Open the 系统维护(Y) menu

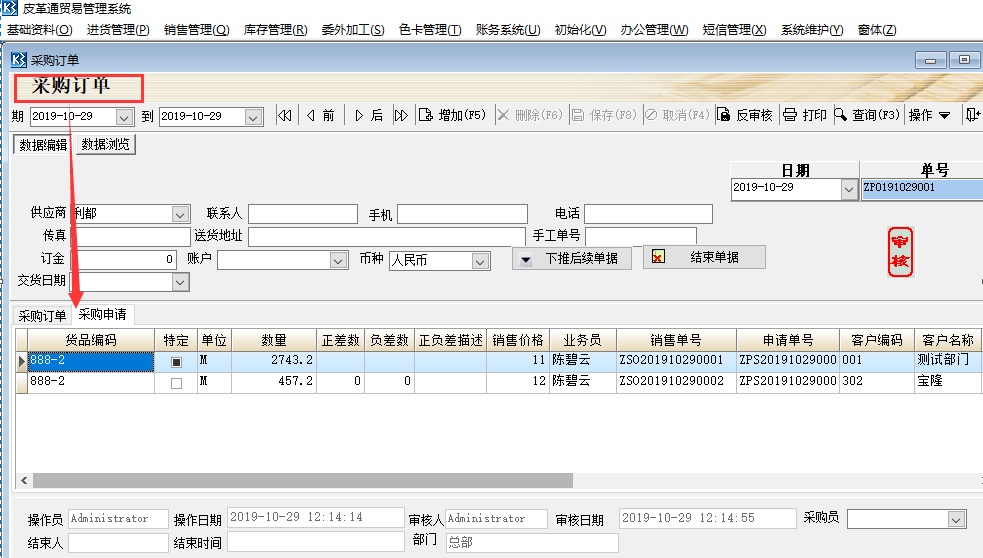[x=812, y=29]
